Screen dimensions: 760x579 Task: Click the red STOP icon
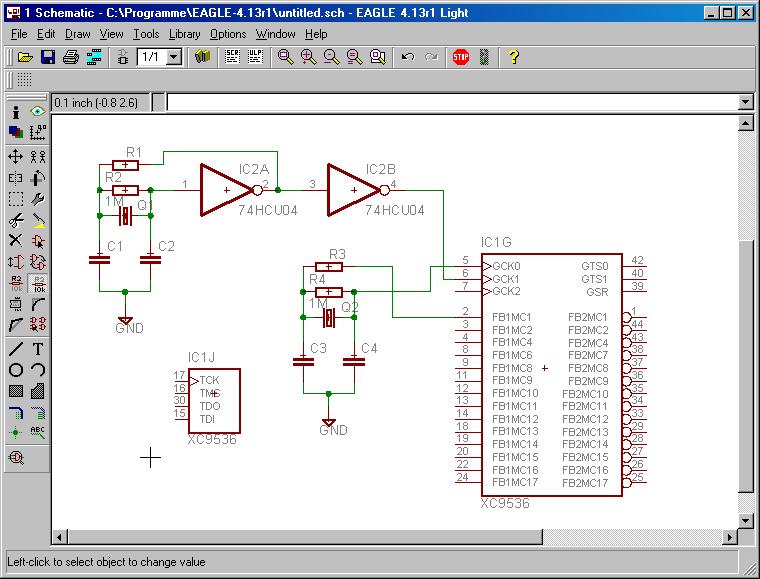pyautogui.click(x=460, y=57)
